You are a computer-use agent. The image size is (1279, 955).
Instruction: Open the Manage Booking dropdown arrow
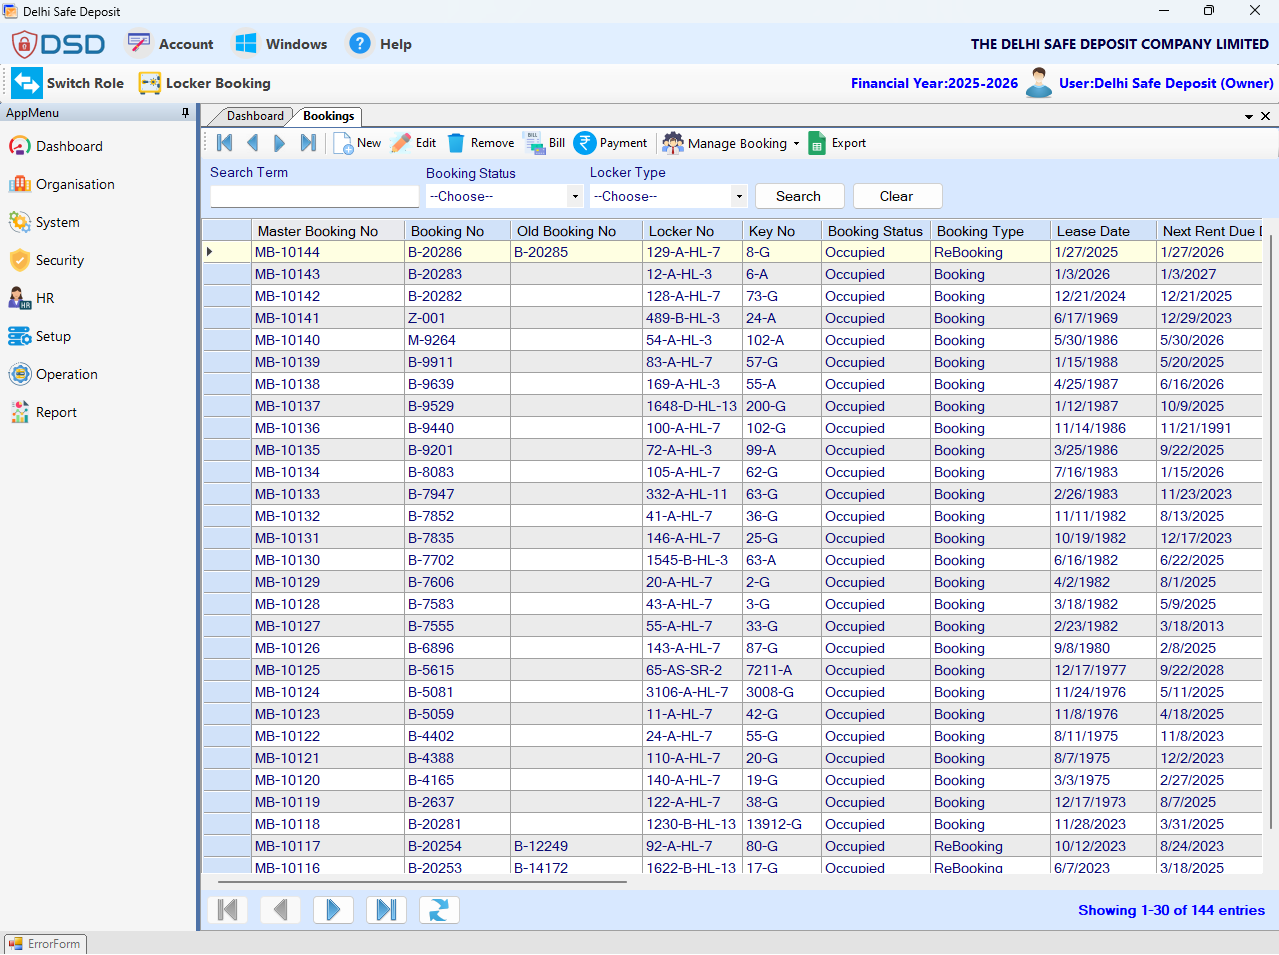tap(796, 143)
